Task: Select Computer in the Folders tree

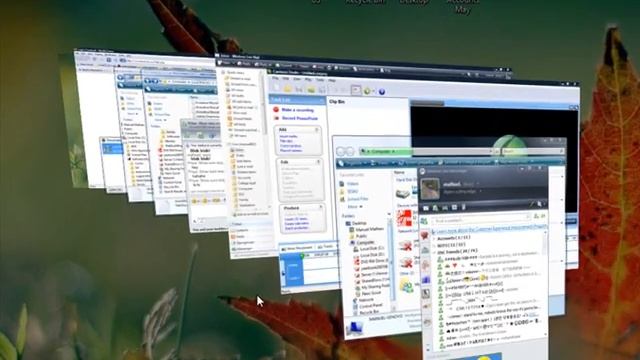Action: pyautogui.click(x=365, y=242)
